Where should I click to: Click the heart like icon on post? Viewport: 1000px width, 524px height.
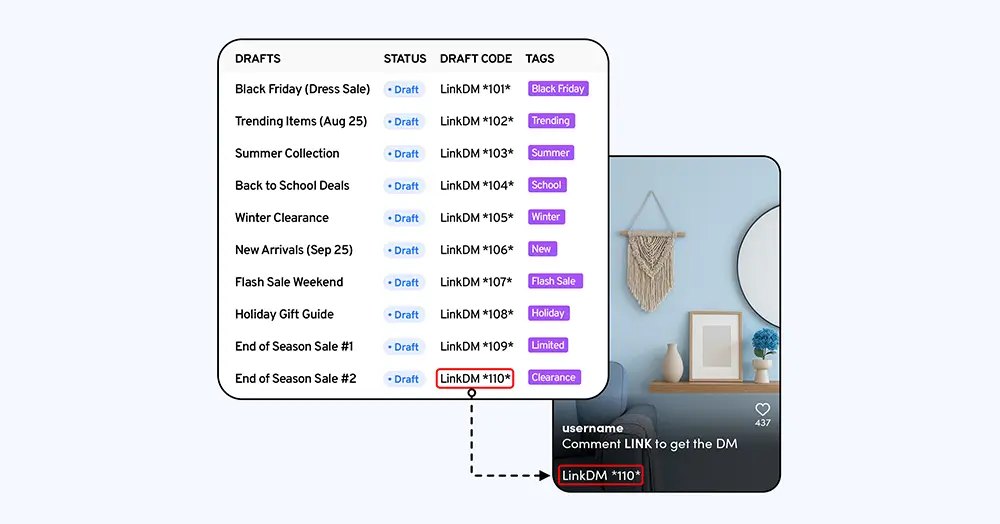pos(763,409)
